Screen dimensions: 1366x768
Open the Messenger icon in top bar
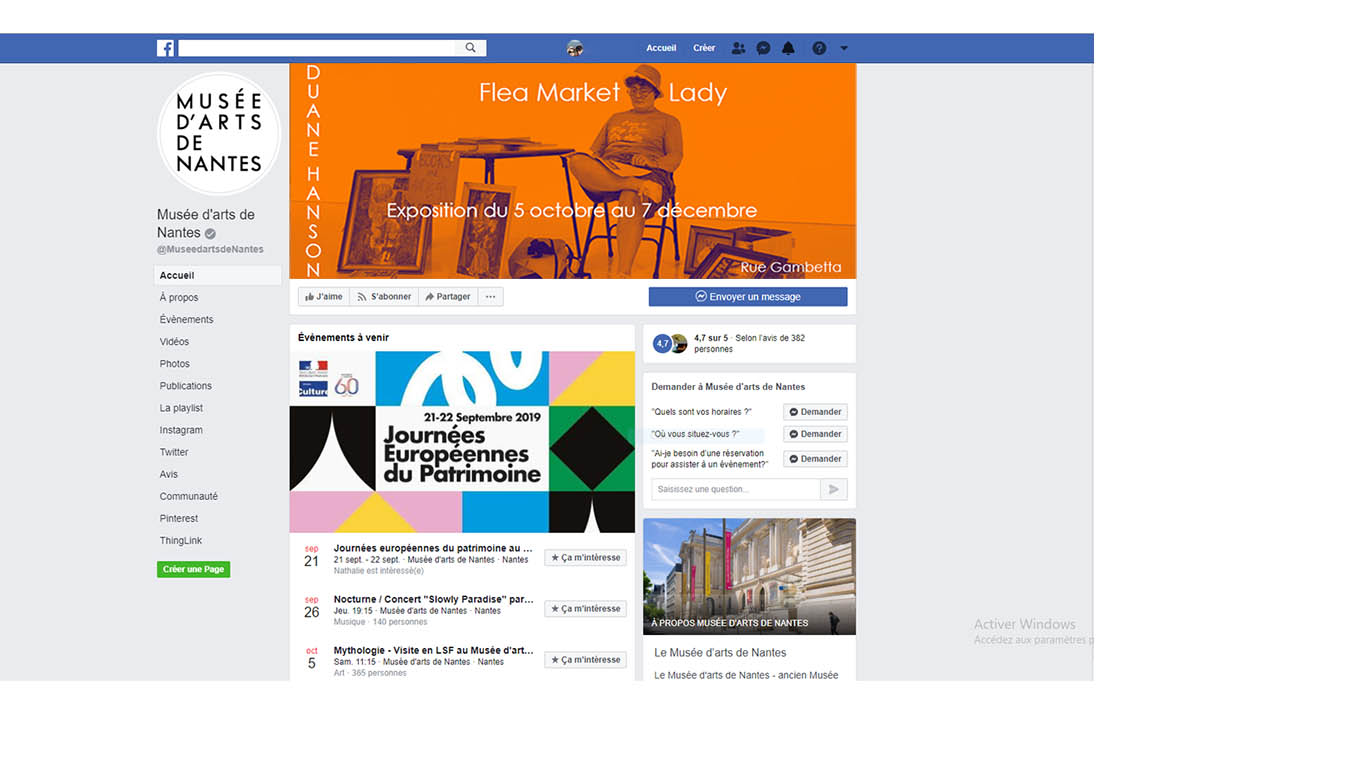pyautogui.click(x=763, y=48)
